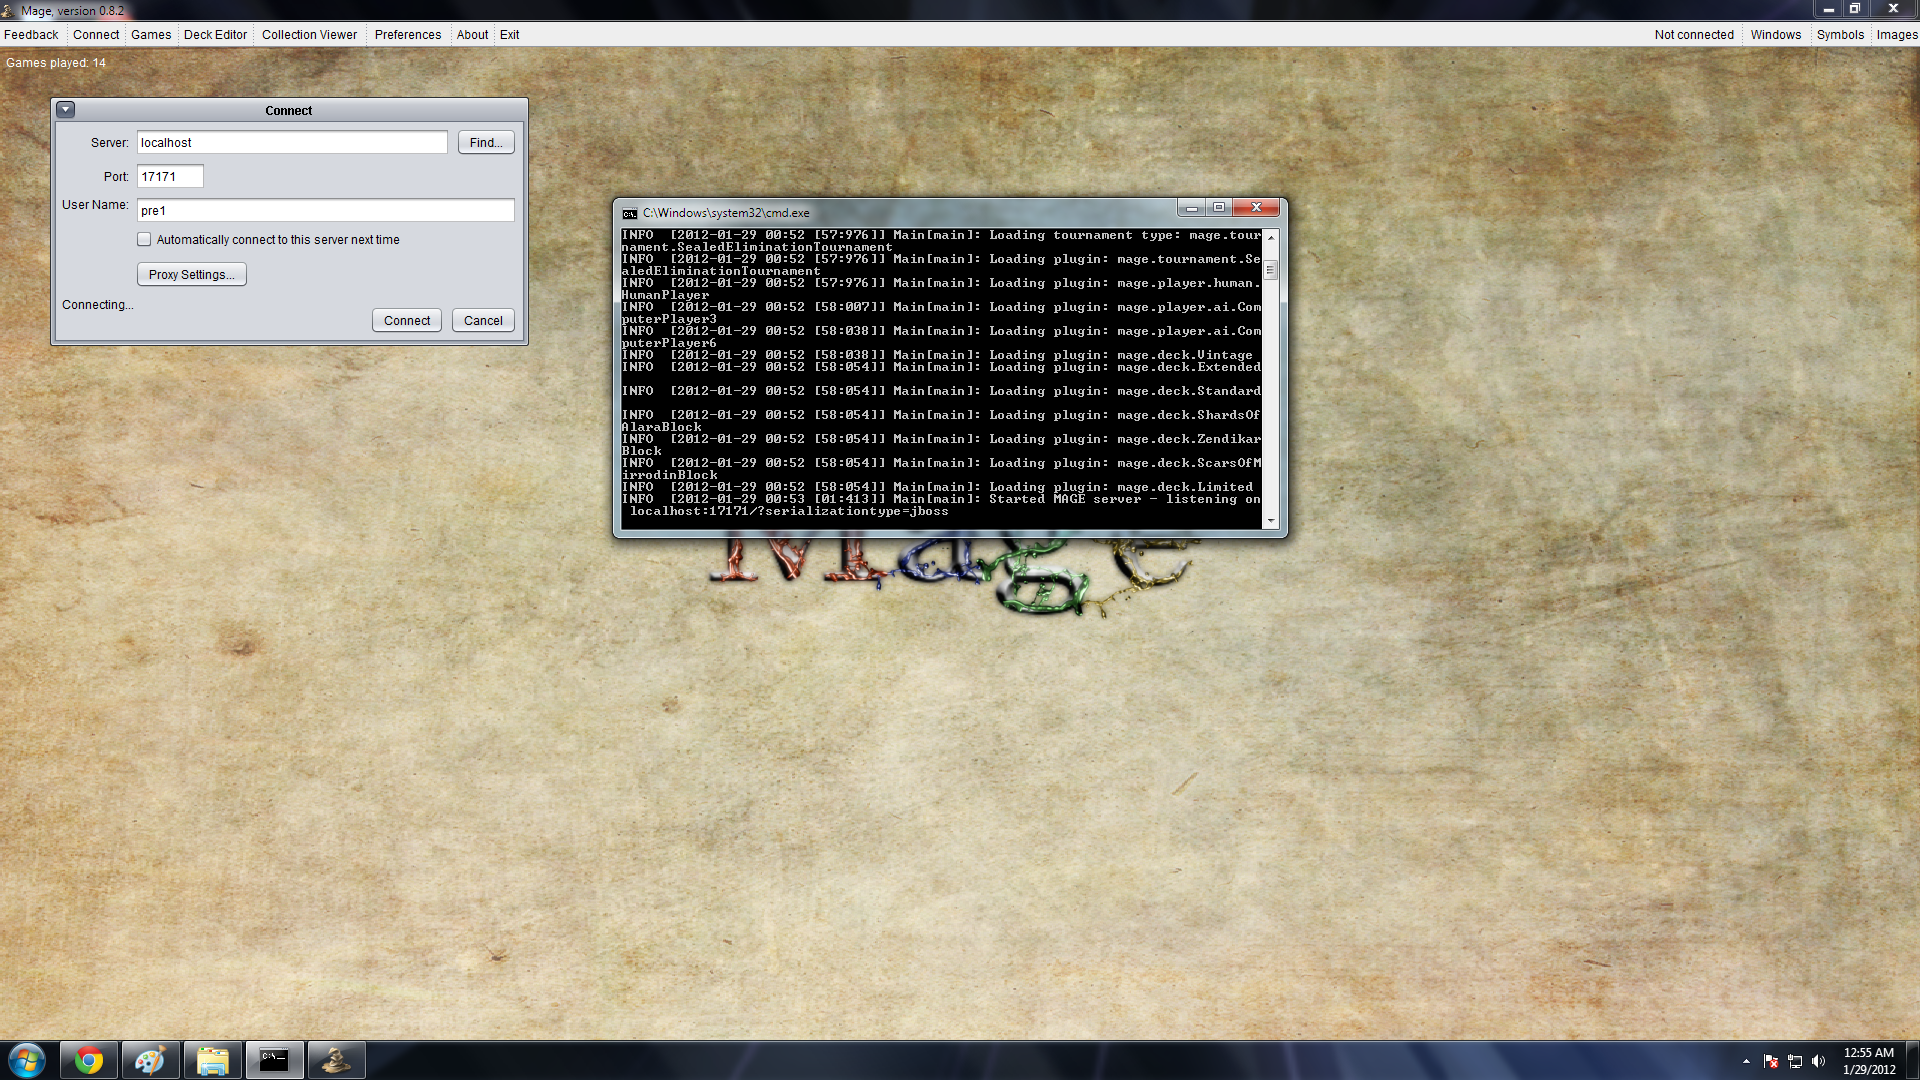
Task: Open Preferences
Action: [x=408, y=35]
